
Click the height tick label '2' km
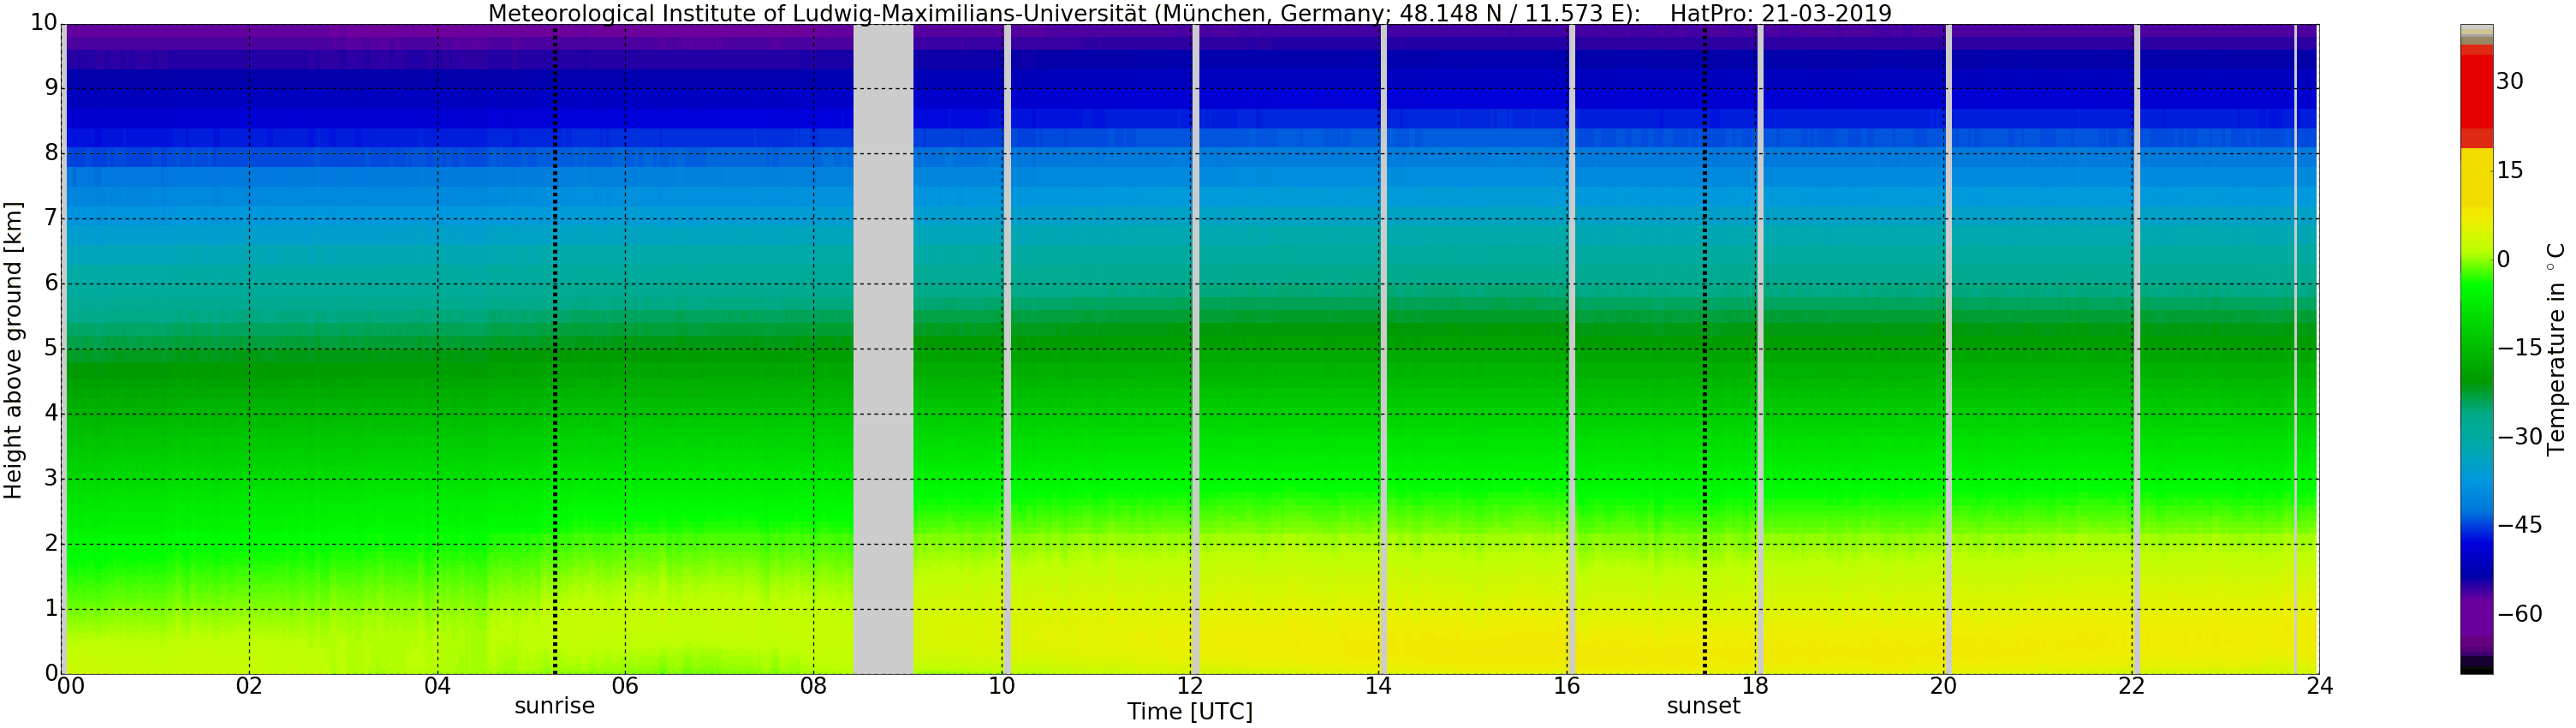point(51,544)
